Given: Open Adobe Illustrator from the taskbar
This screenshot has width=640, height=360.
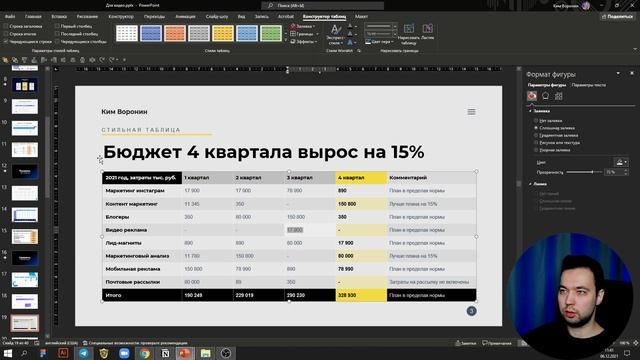Looking at the screenshot, I should point(63,353).
